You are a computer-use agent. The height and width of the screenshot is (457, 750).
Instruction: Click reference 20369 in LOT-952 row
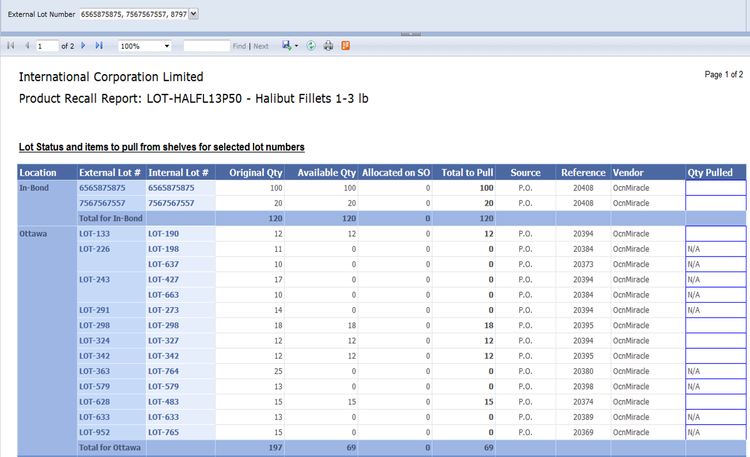(583, 433)
